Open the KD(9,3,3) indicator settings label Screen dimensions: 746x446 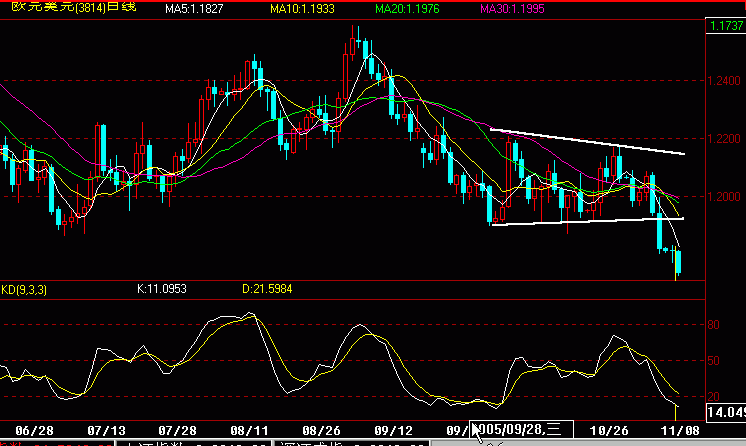24,289
